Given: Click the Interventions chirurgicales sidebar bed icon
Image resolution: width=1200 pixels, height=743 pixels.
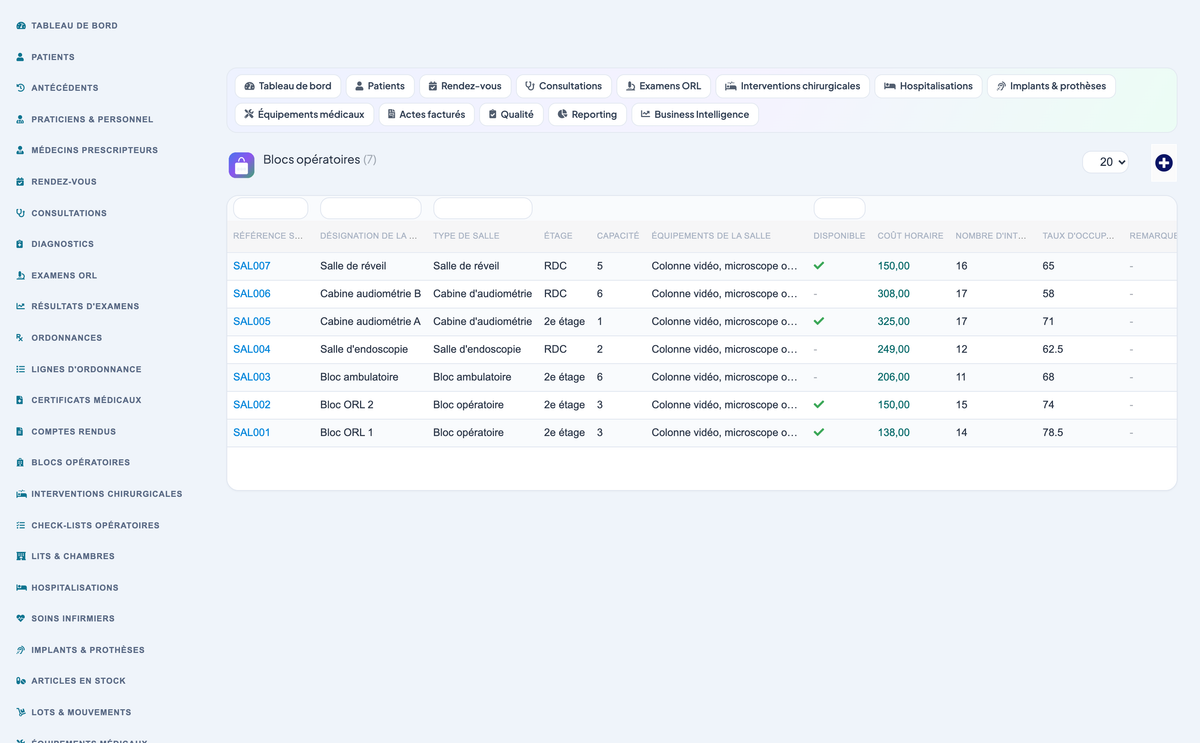Looking at the screenshot, I should tap(21, 494).
